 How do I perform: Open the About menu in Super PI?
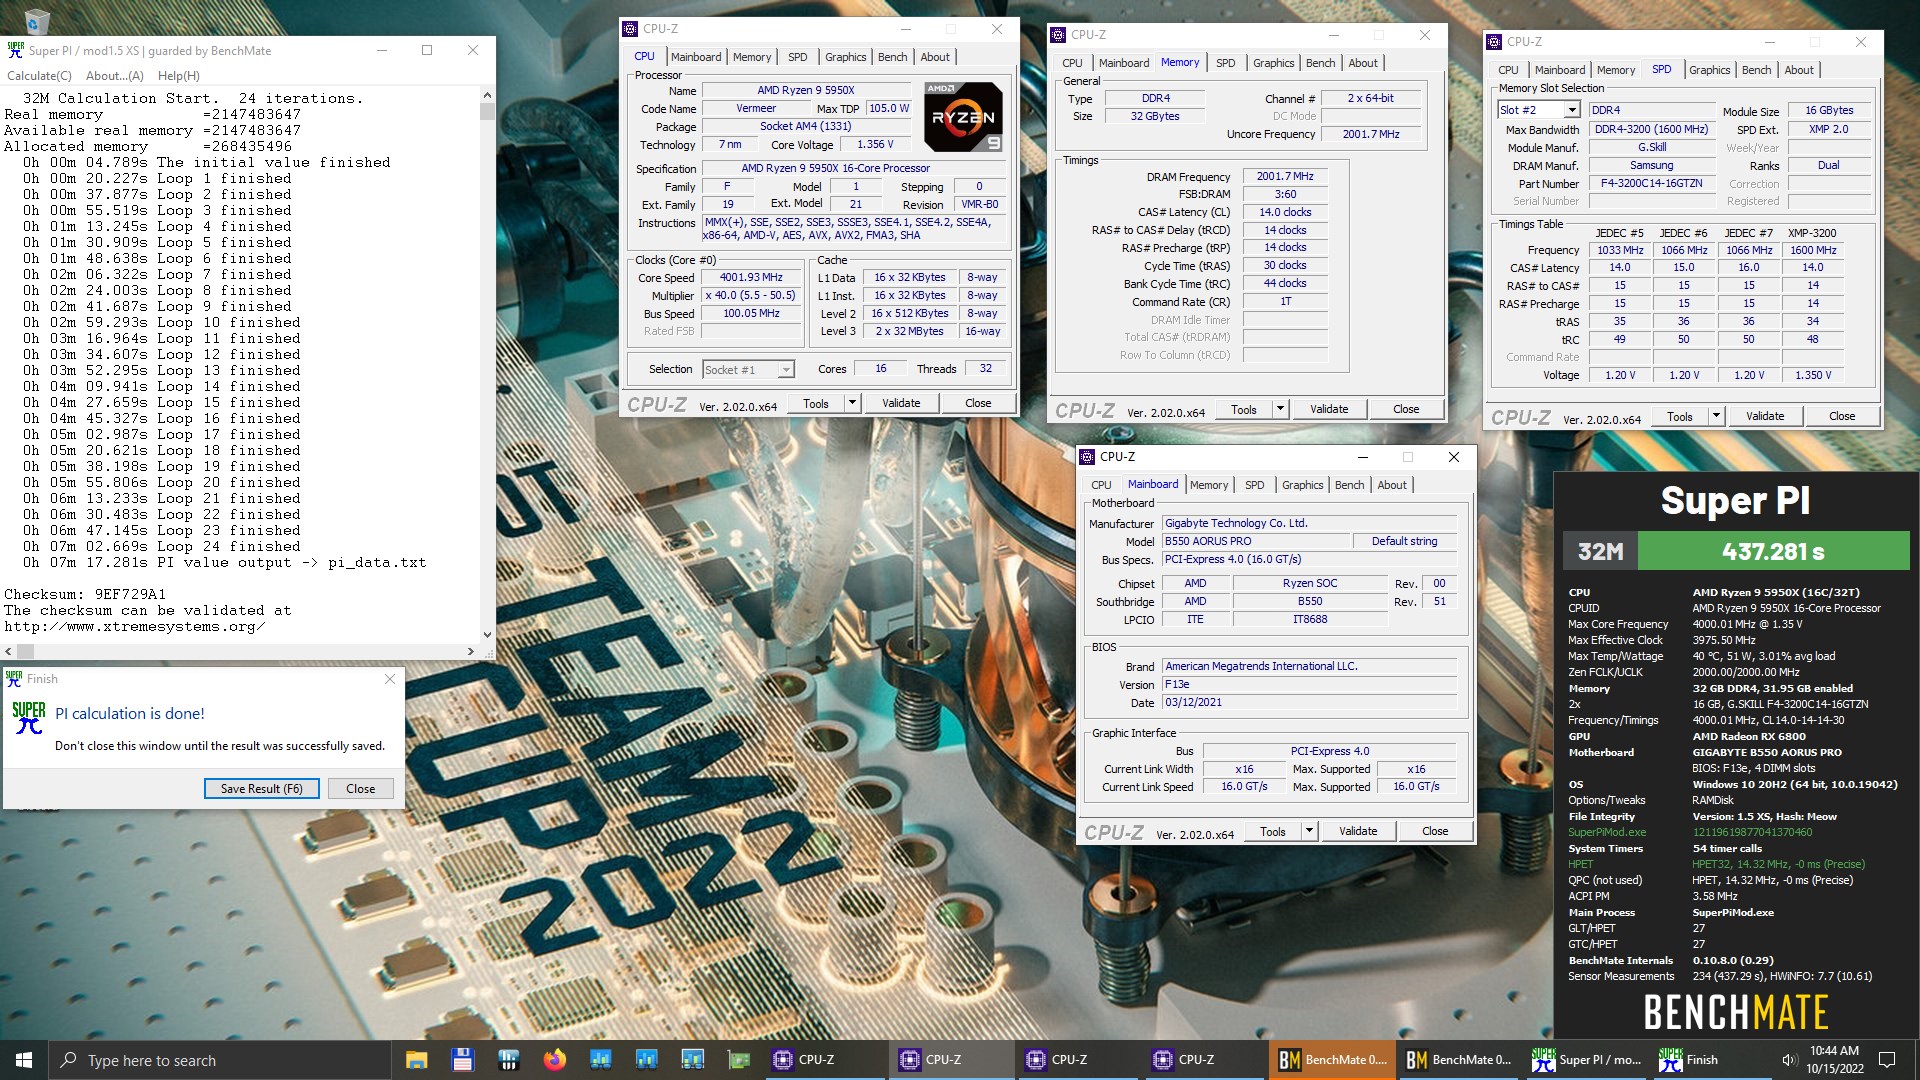pyautogui.click(x=115, y=76)
